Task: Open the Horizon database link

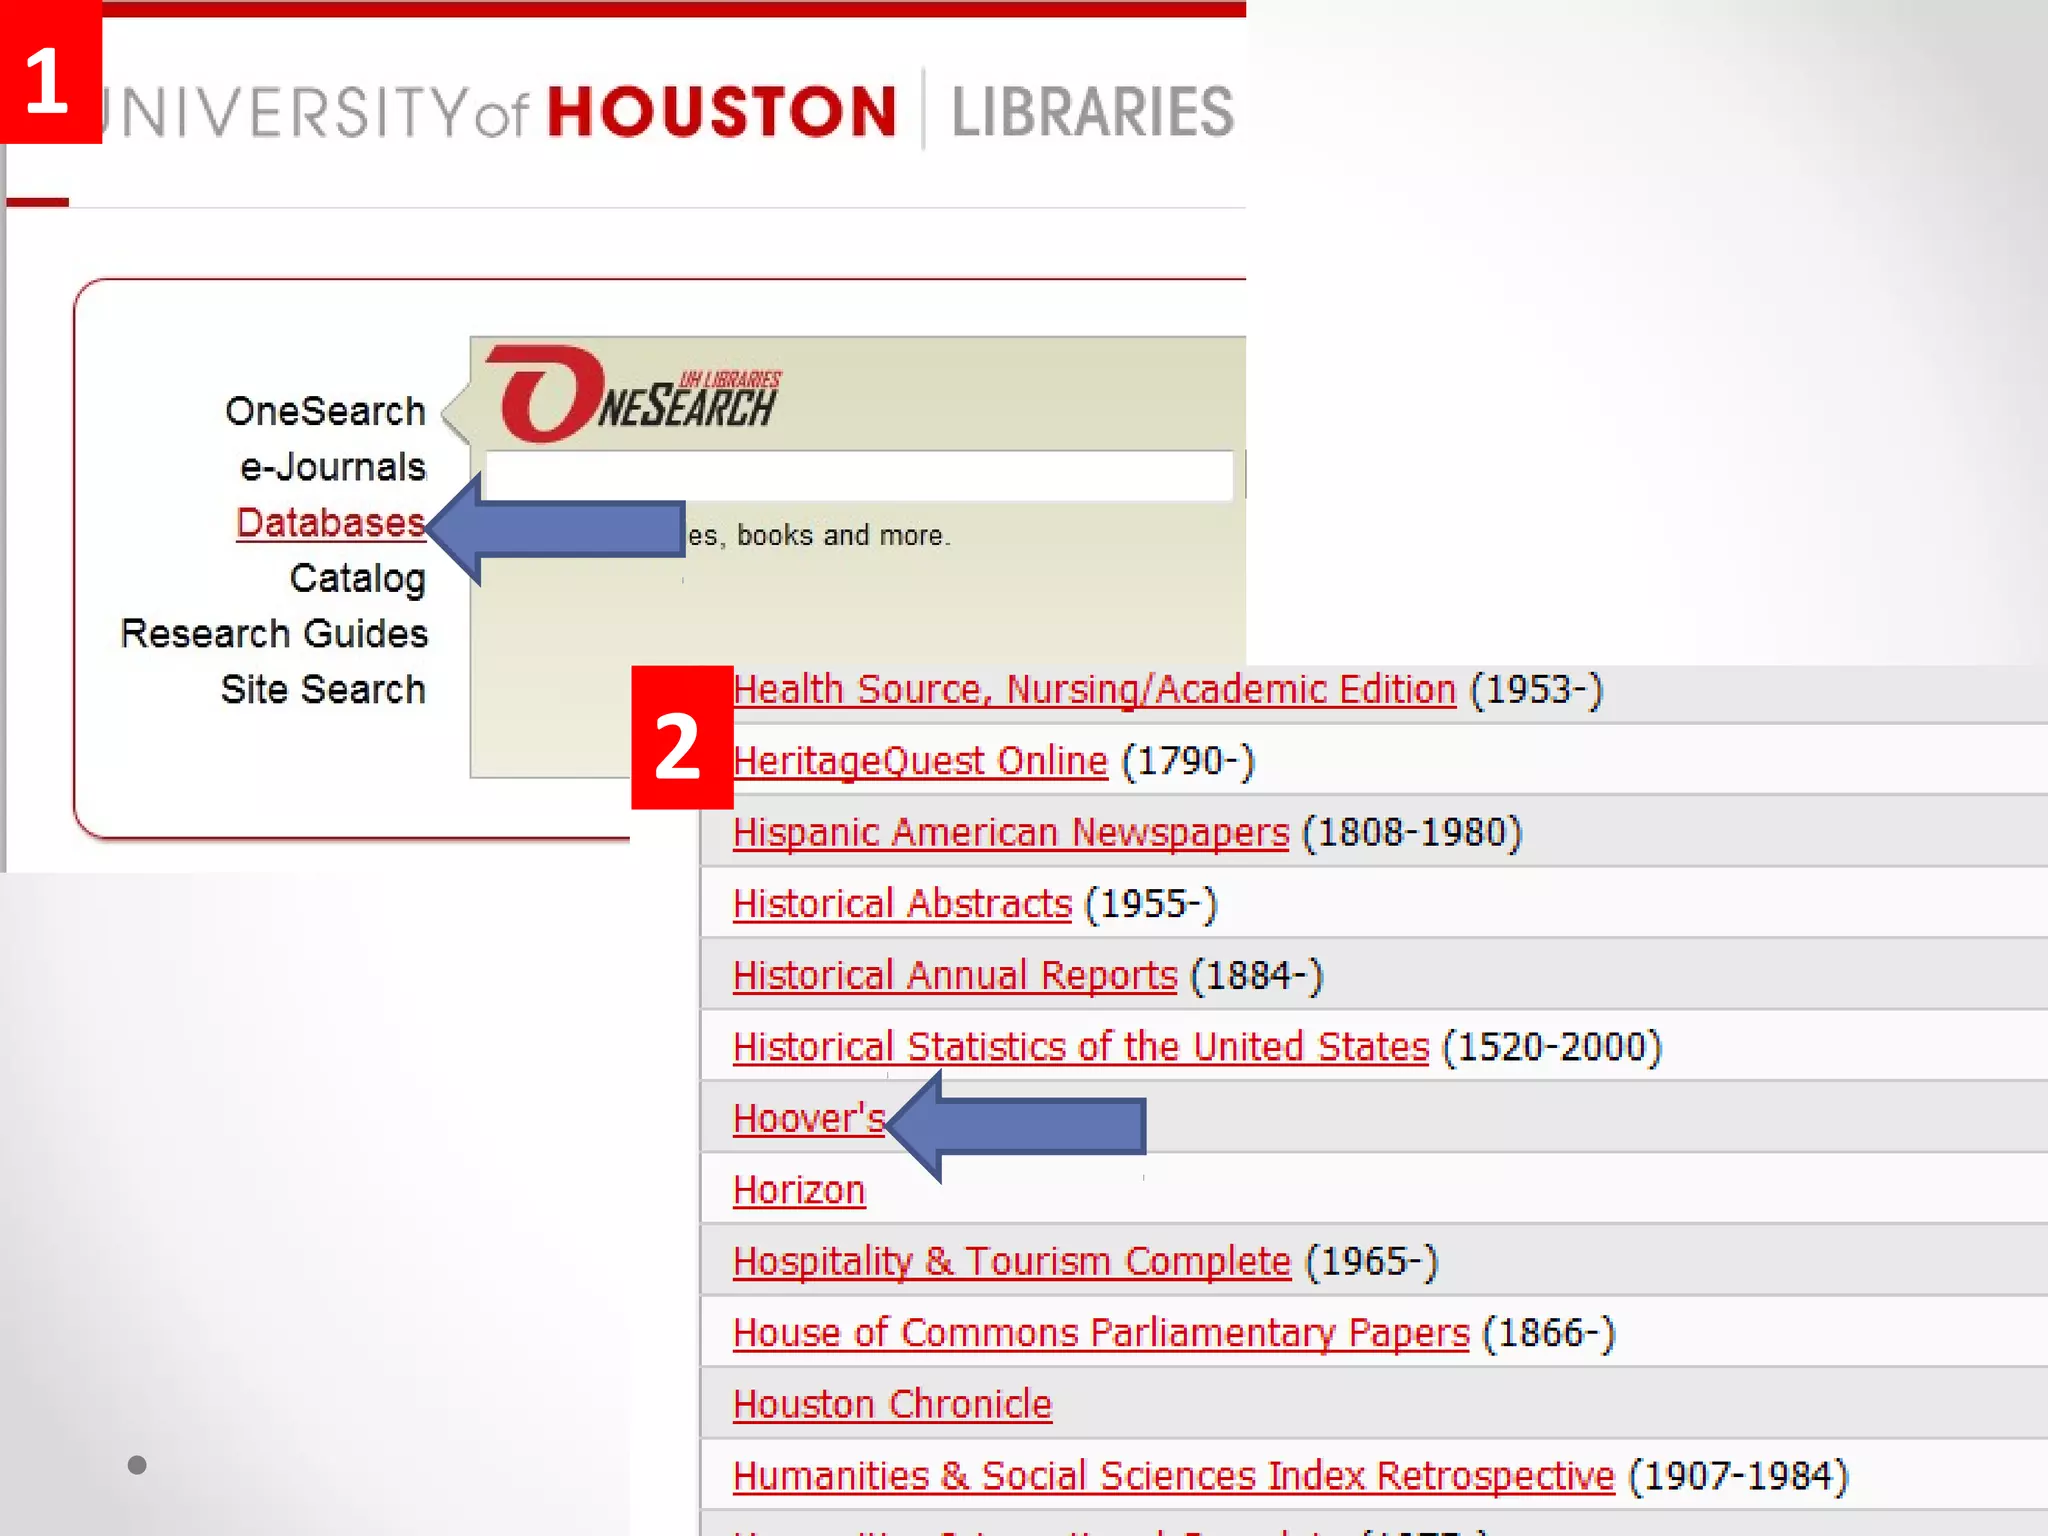Action: coord(798,1191)
